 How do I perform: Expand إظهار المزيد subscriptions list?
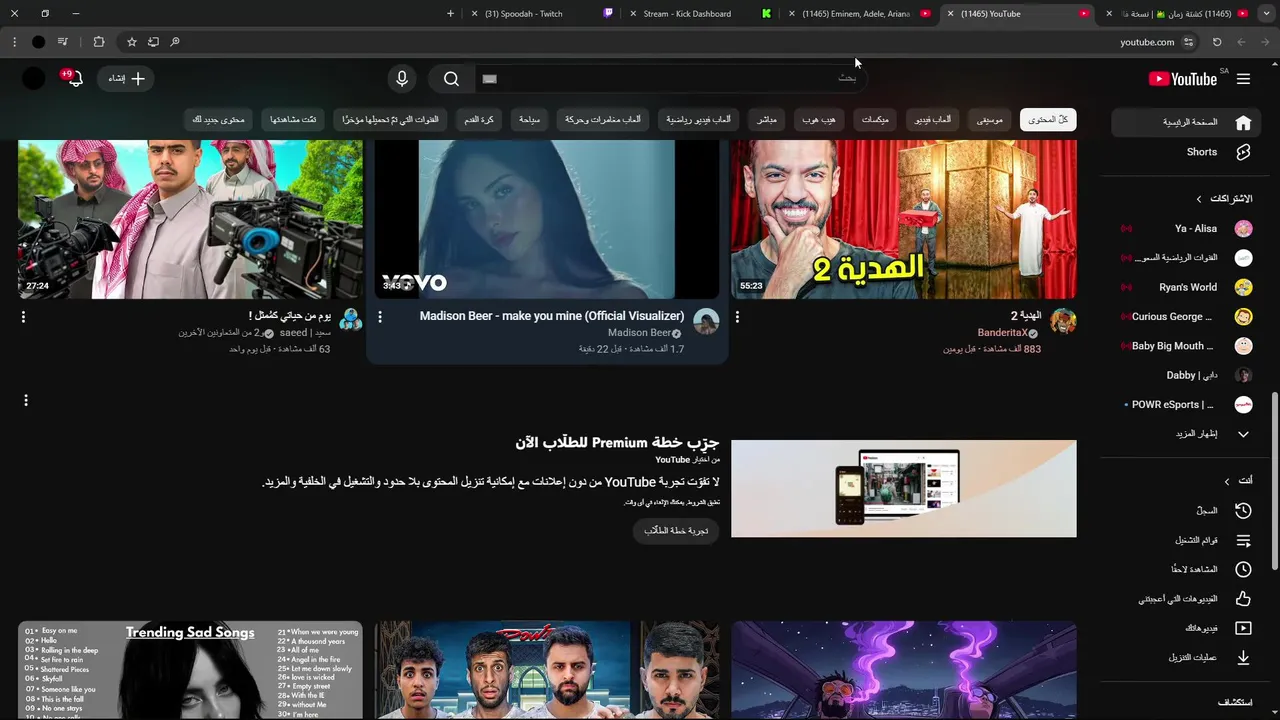pyautogui.click(x=1186, y=434)
